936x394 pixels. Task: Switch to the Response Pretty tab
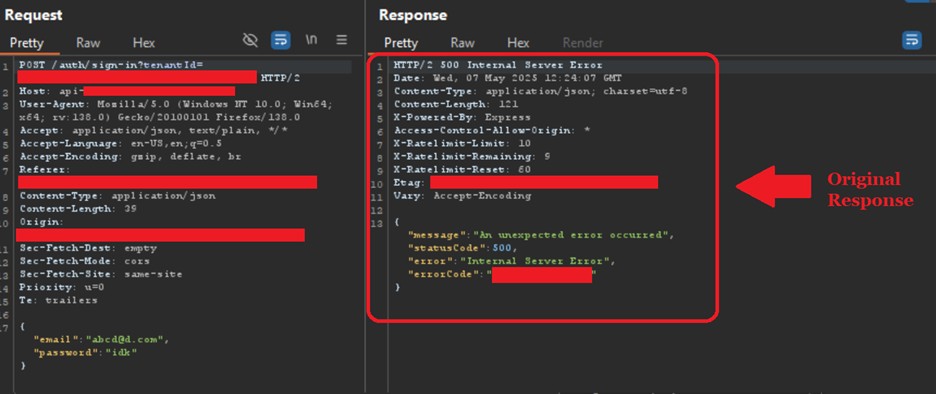click(x=401, y=43)
